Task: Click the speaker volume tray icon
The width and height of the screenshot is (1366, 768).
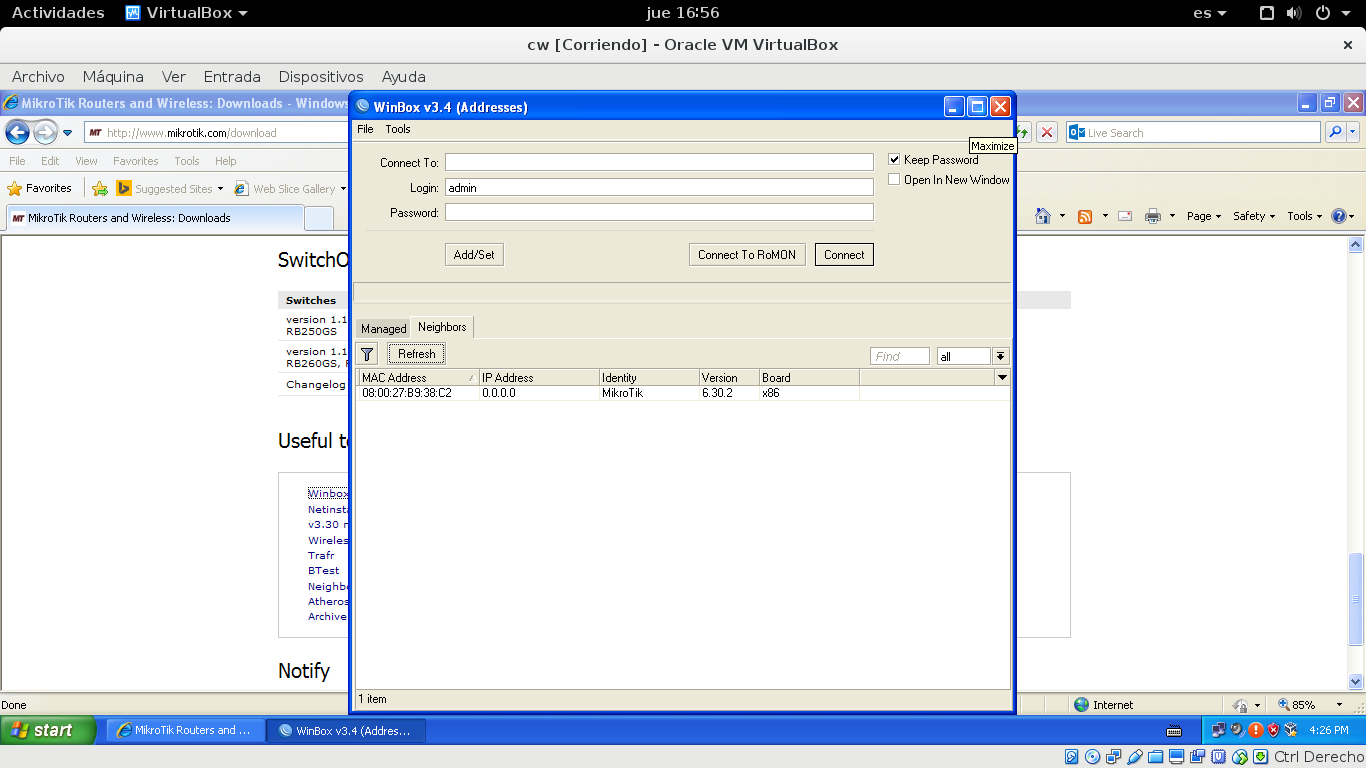Action: (1237, 730)
